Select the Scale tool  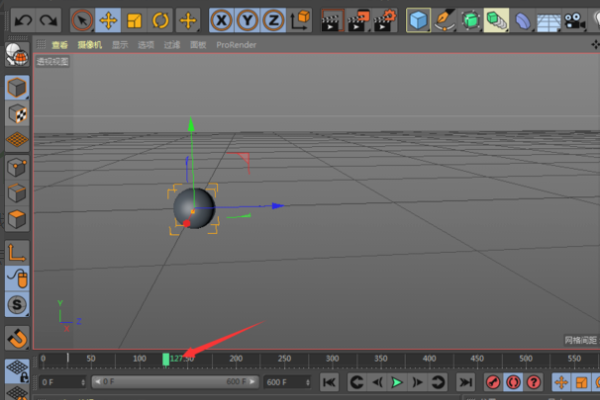tap(135, 19)
